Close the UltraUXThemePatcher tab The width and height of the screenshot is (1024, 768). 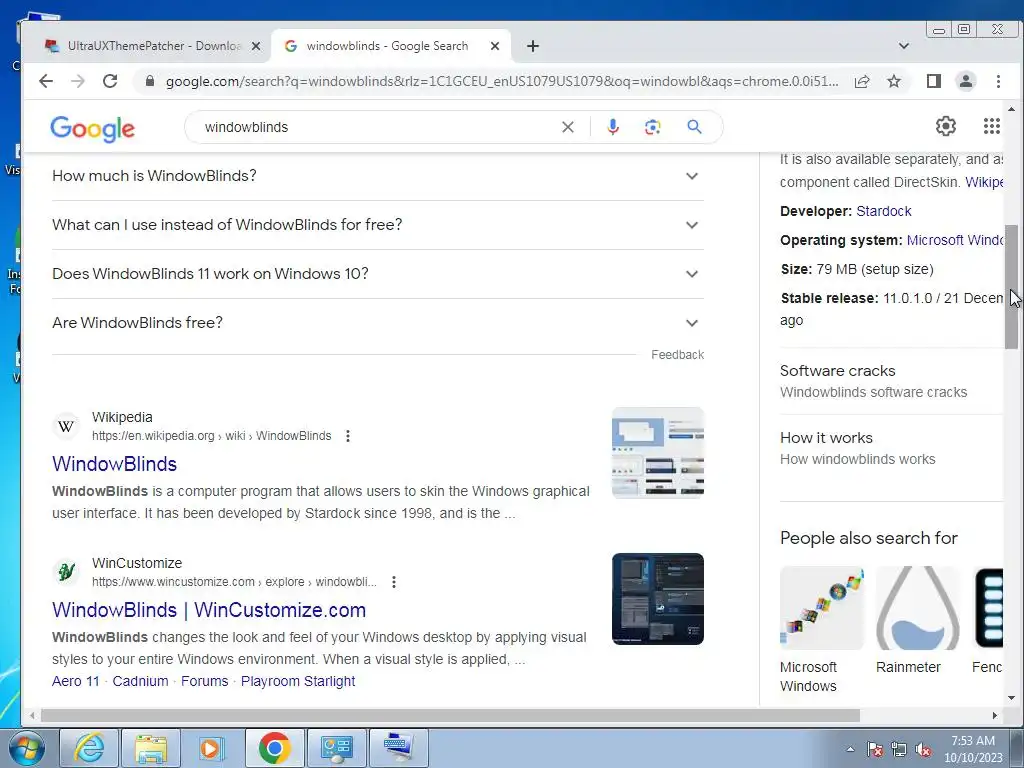(x=256, y=46)
